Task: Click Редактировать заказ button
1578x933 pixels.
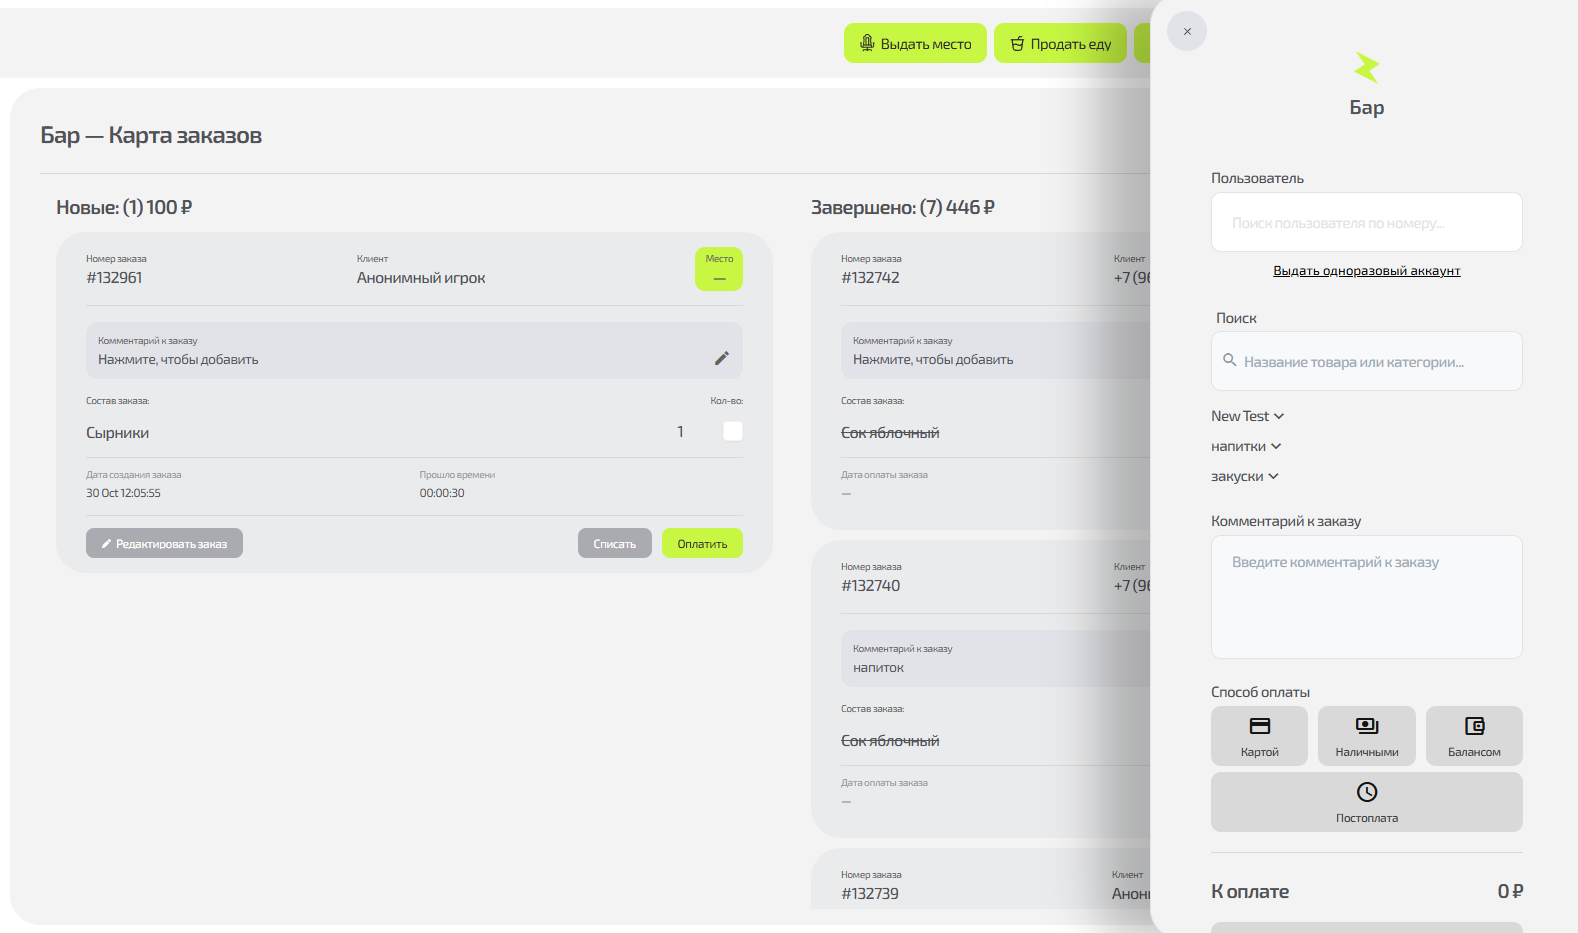Action: [164, 543]
